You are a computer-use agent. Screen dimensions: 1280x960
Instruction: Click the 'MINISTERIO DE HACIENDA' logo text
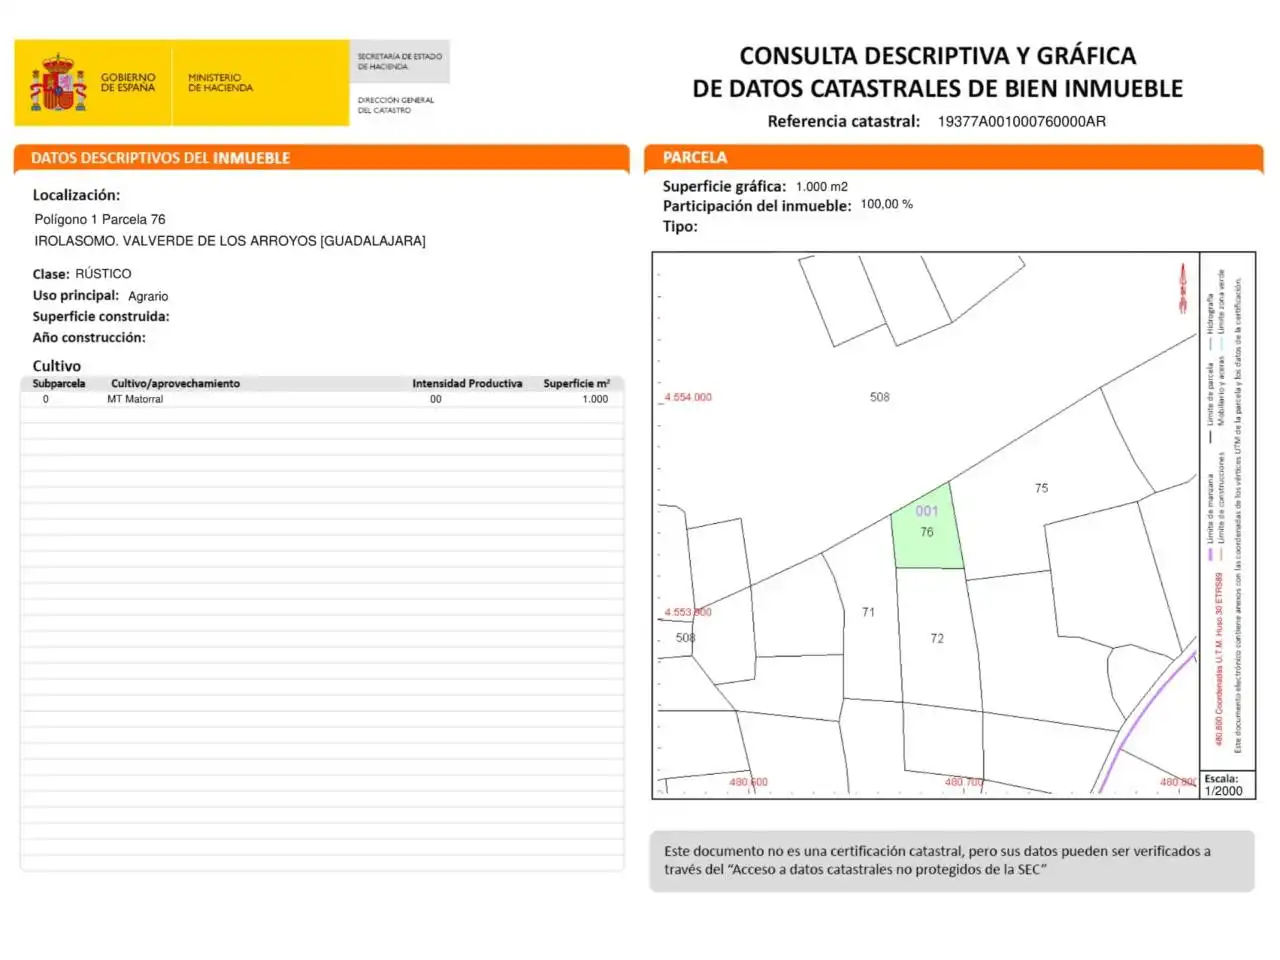point(220,82)
